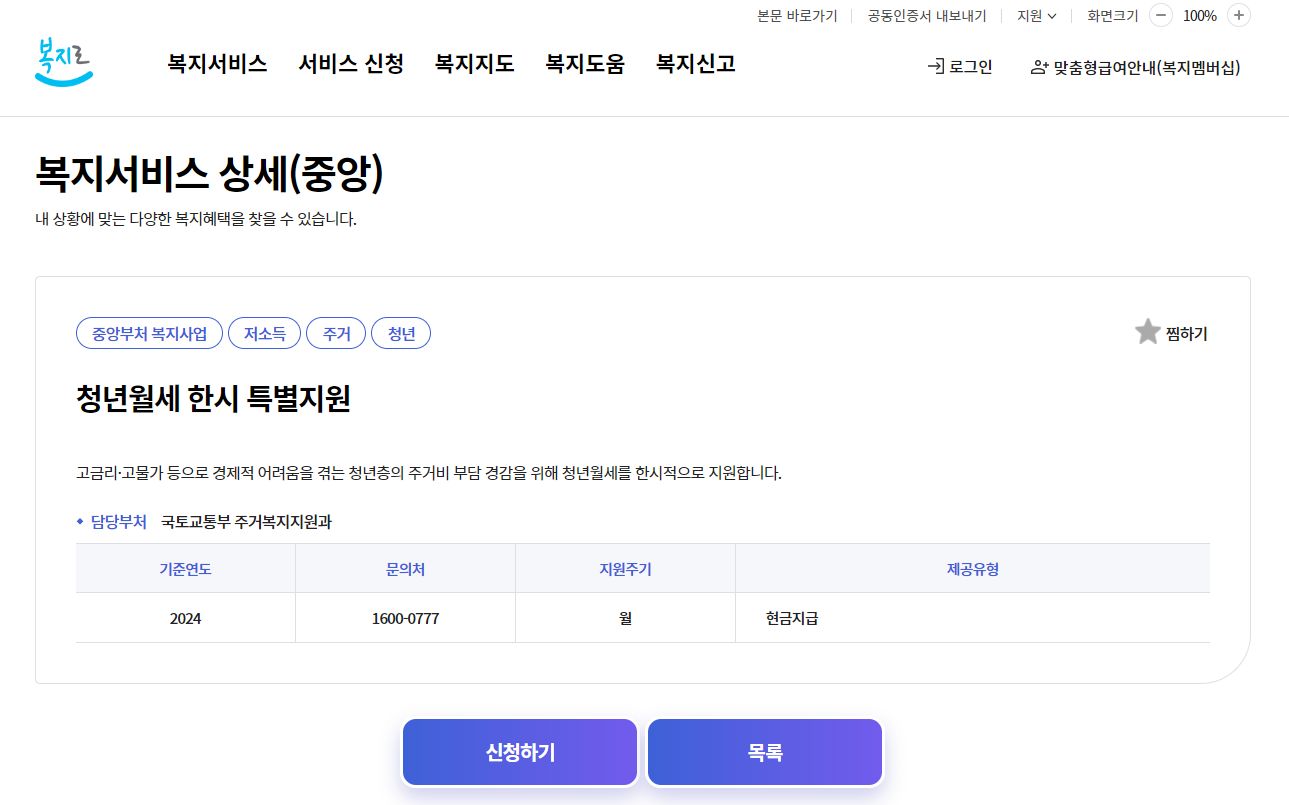
Task: Click the 목록 button
Action: (x=764, y=750)
